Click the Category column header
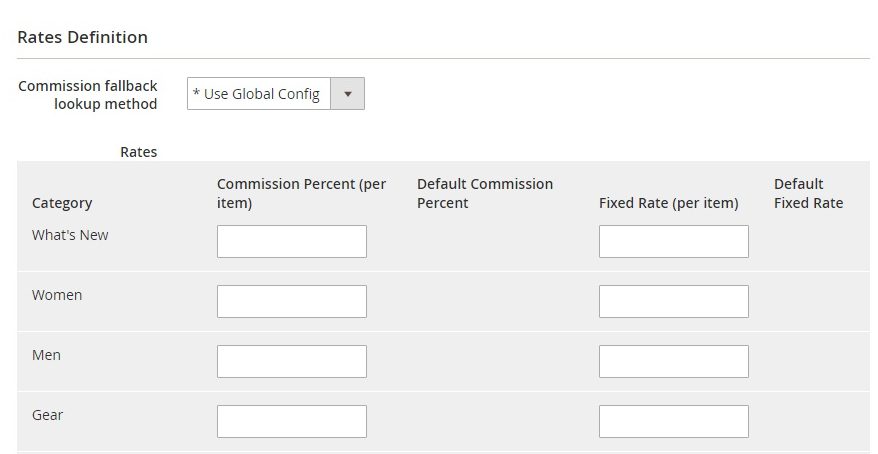878x454 pixels. point(62,203)
